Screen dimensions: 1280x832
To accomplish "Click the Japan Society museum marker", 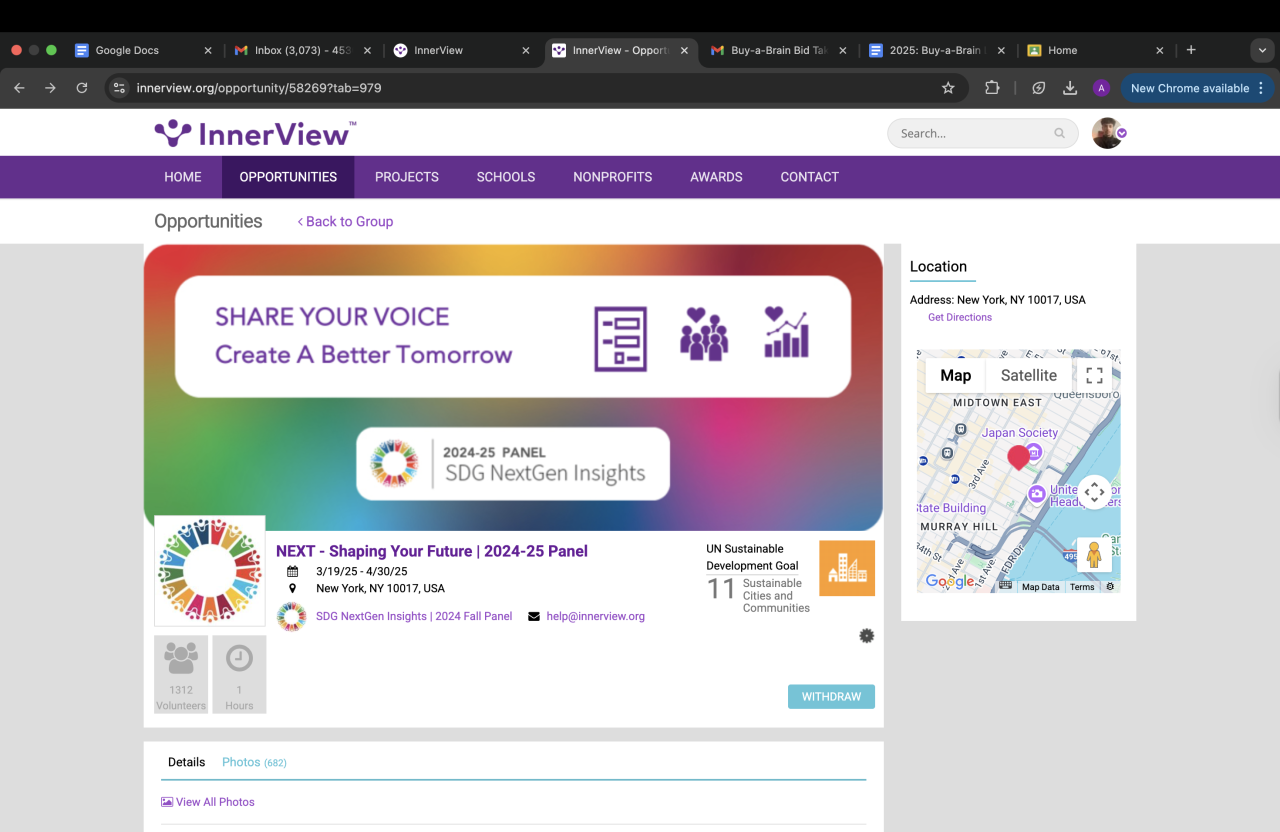I will click(x=1034, y=453).
